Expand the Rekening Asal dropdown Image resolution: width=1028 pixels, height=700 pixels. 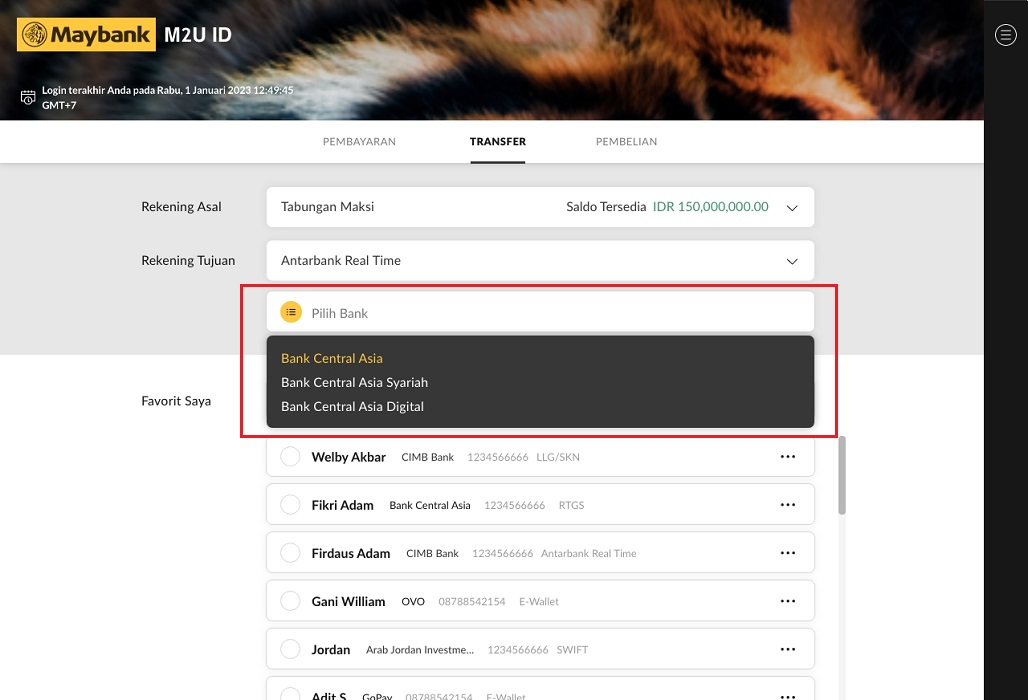coord(792,208)
